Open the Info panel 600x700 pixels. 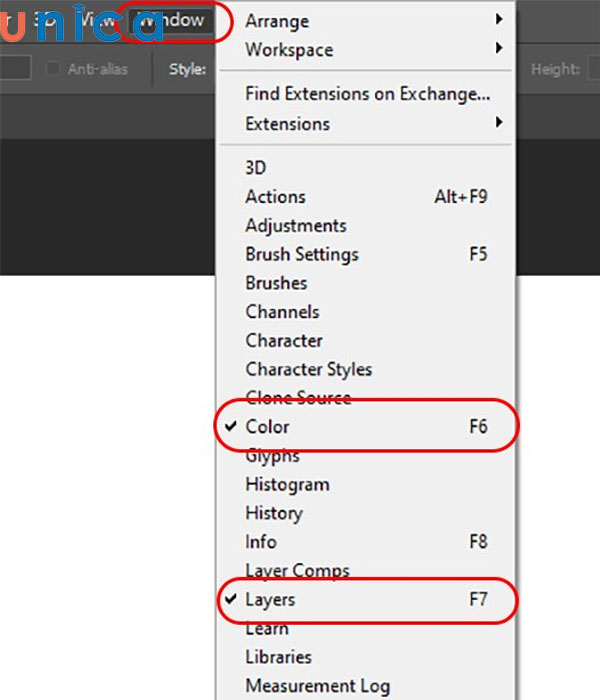pos(261,542)
